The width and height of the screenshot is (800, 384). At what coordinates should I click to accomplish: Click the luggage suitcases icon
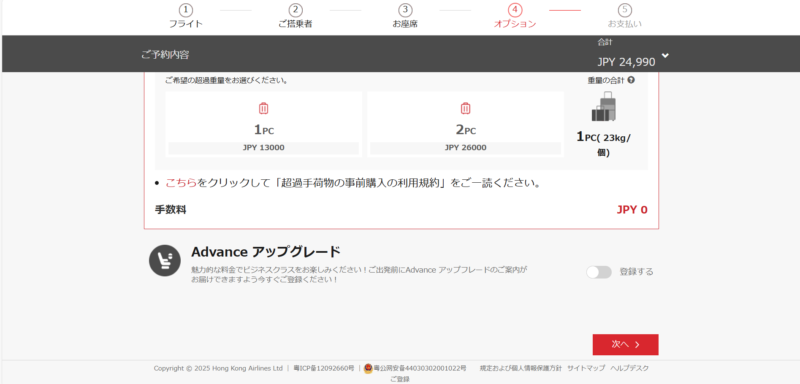[x=604, y=107]
